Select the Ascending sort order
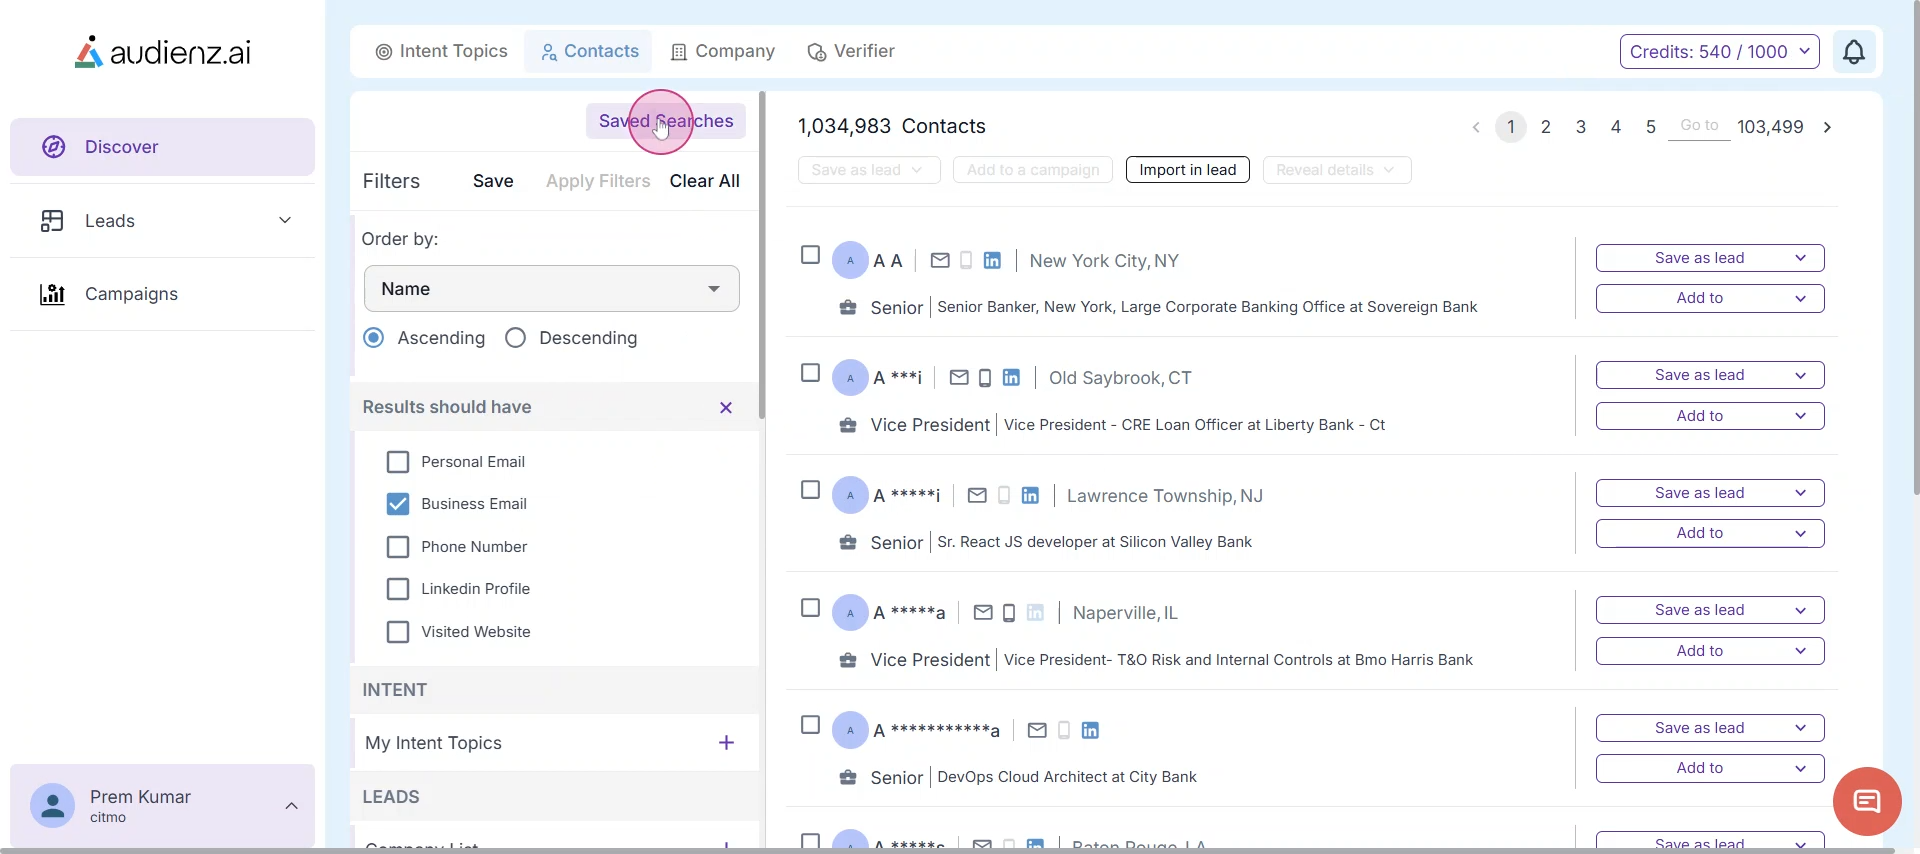 click(374, 338)
